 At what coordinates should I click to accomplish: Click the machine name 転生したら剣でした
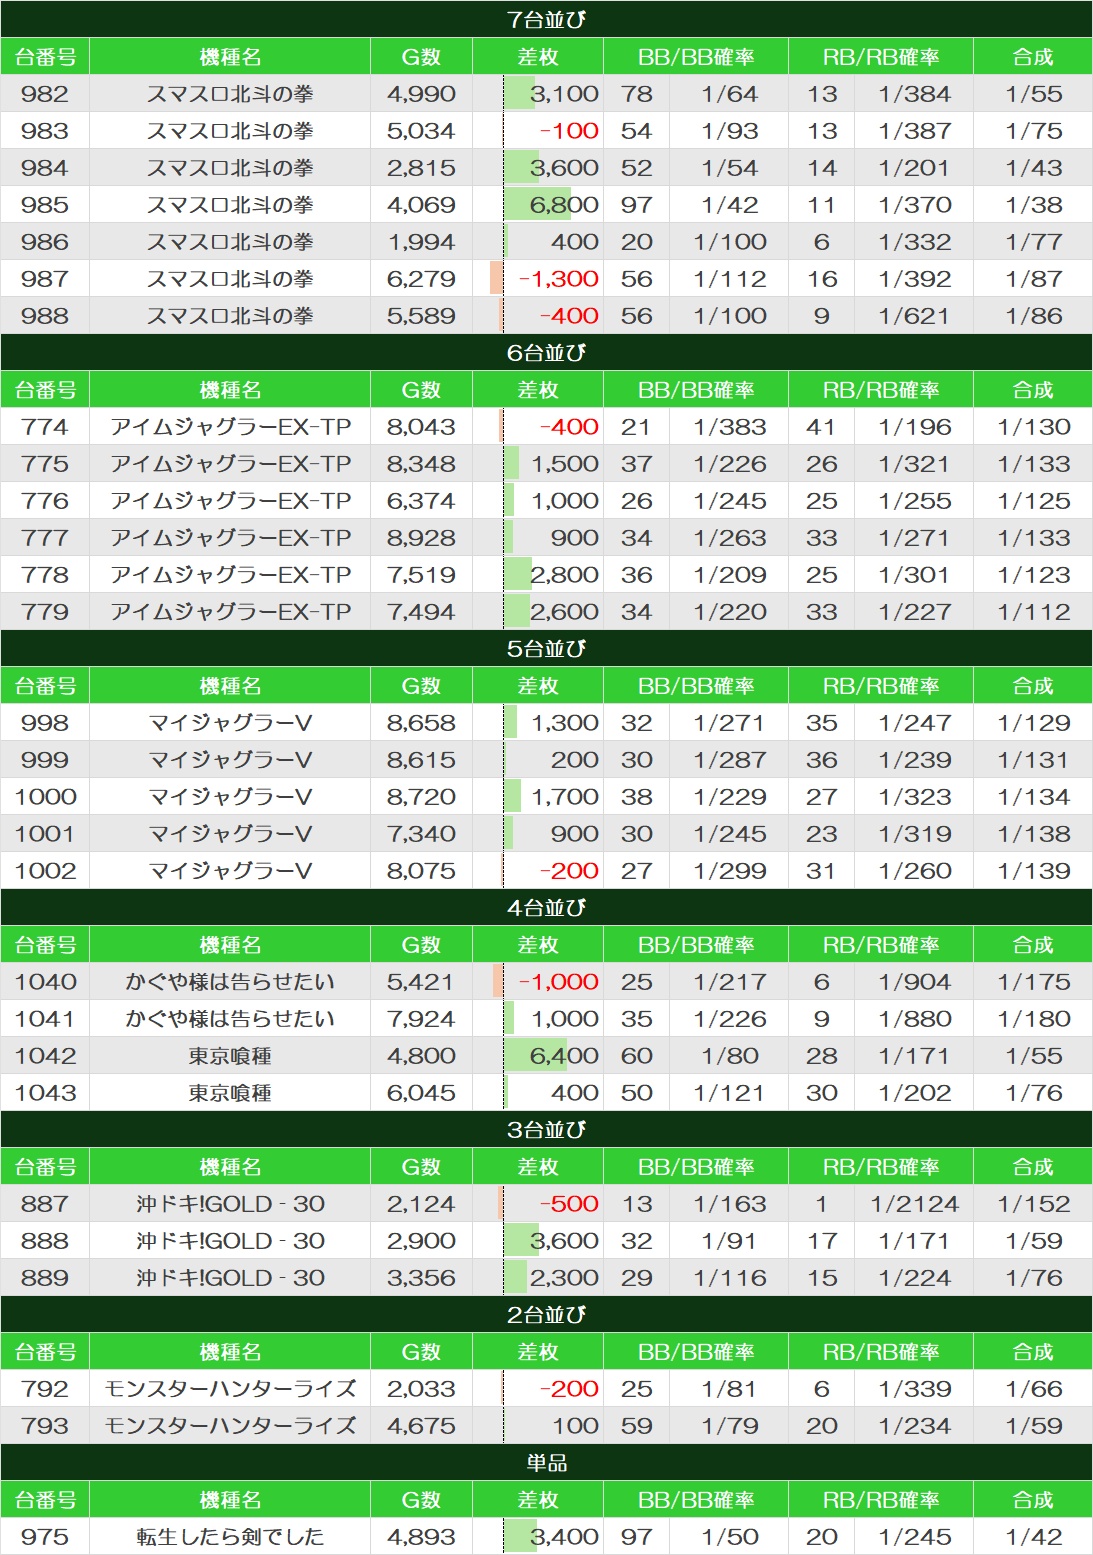pos(230,1537)
